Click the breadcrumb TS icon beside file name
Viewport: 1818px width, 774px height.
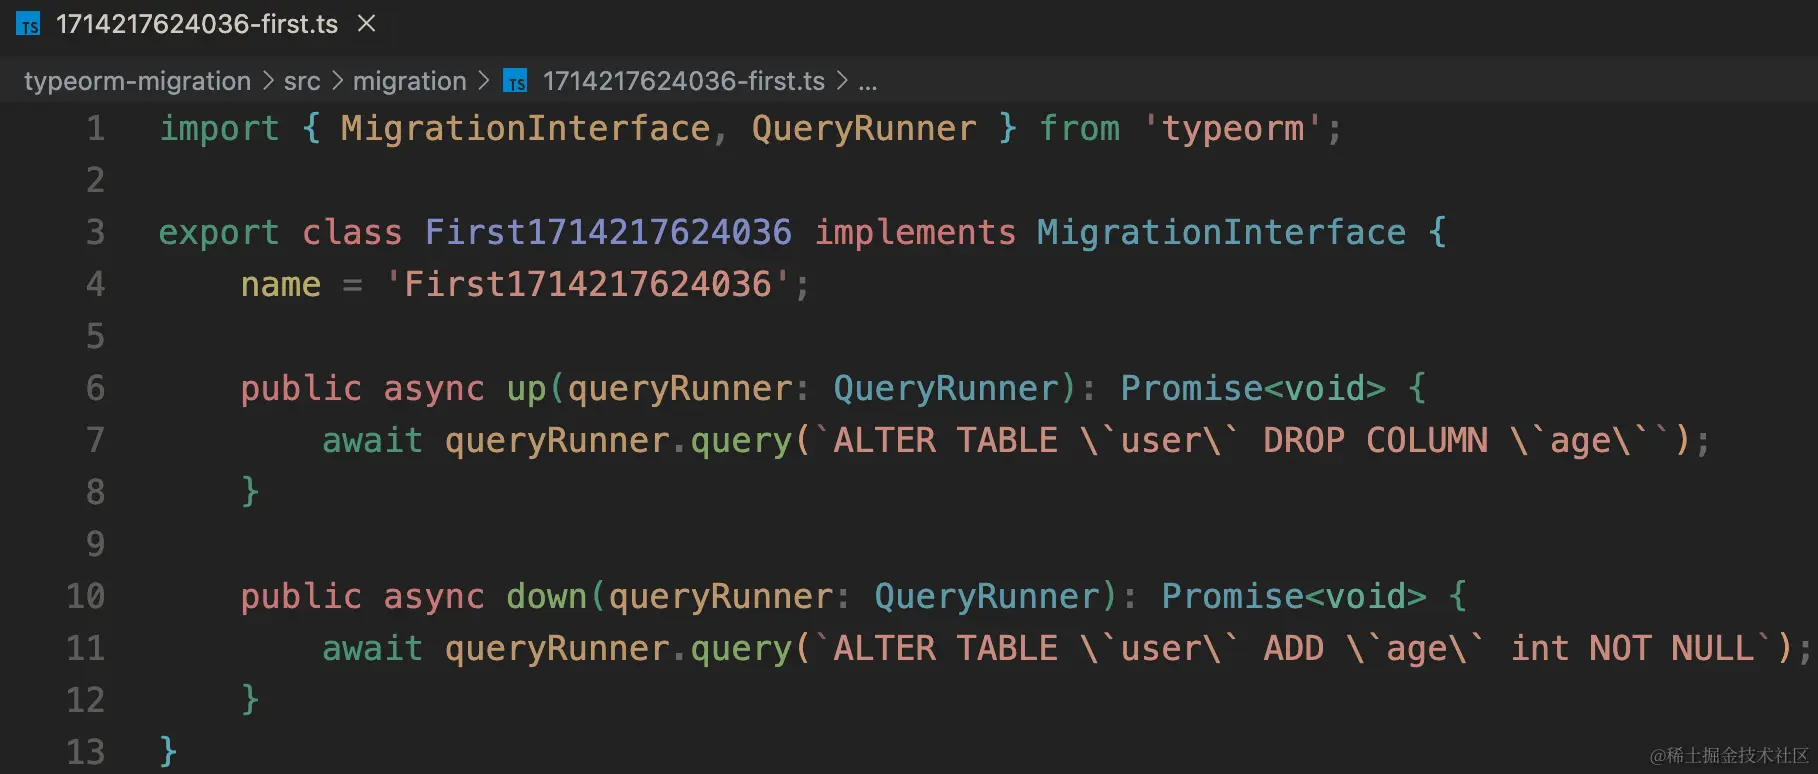(x=515, y=81)
